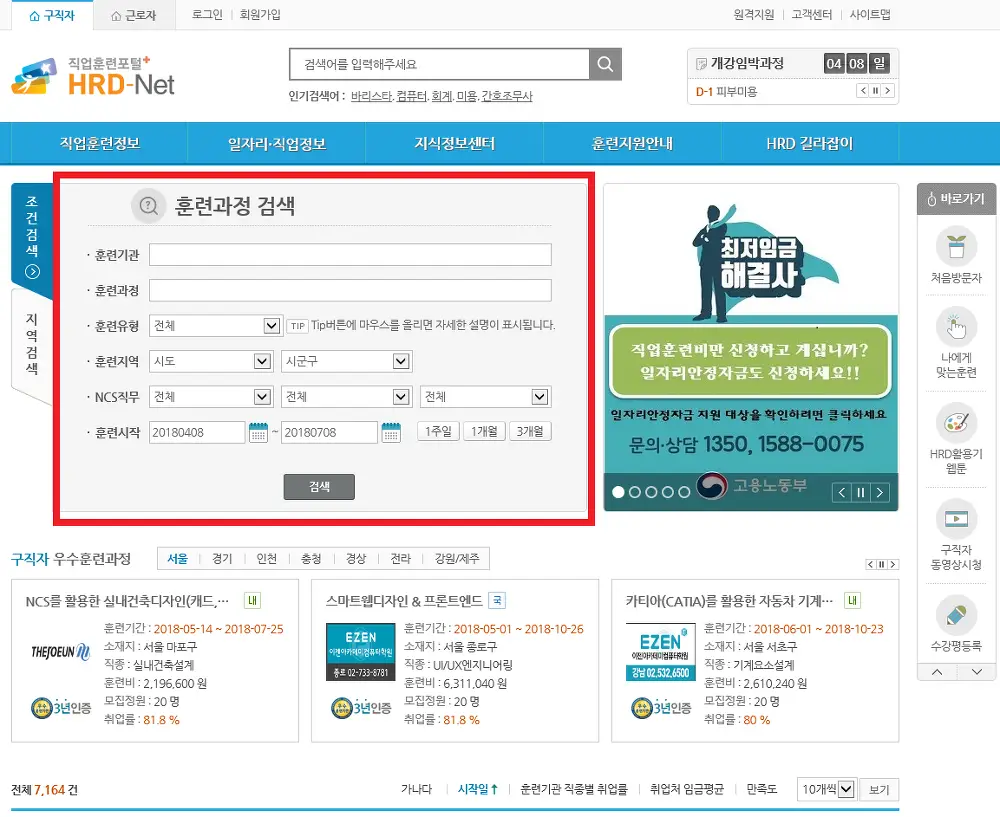Open calendar picker for end date 20180708
This screenshot has height=817, width=1000.
pos(391,432)
